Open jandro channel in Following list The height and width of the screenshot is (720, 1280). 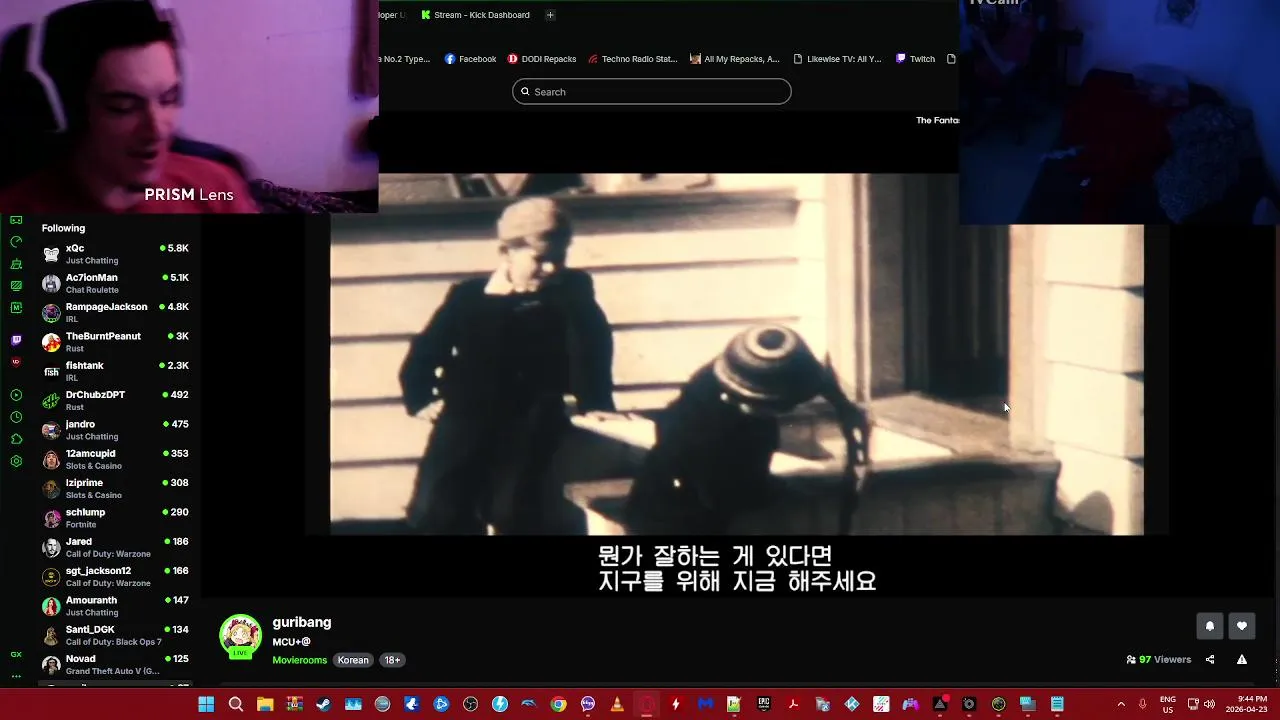[x=115, y=430]
